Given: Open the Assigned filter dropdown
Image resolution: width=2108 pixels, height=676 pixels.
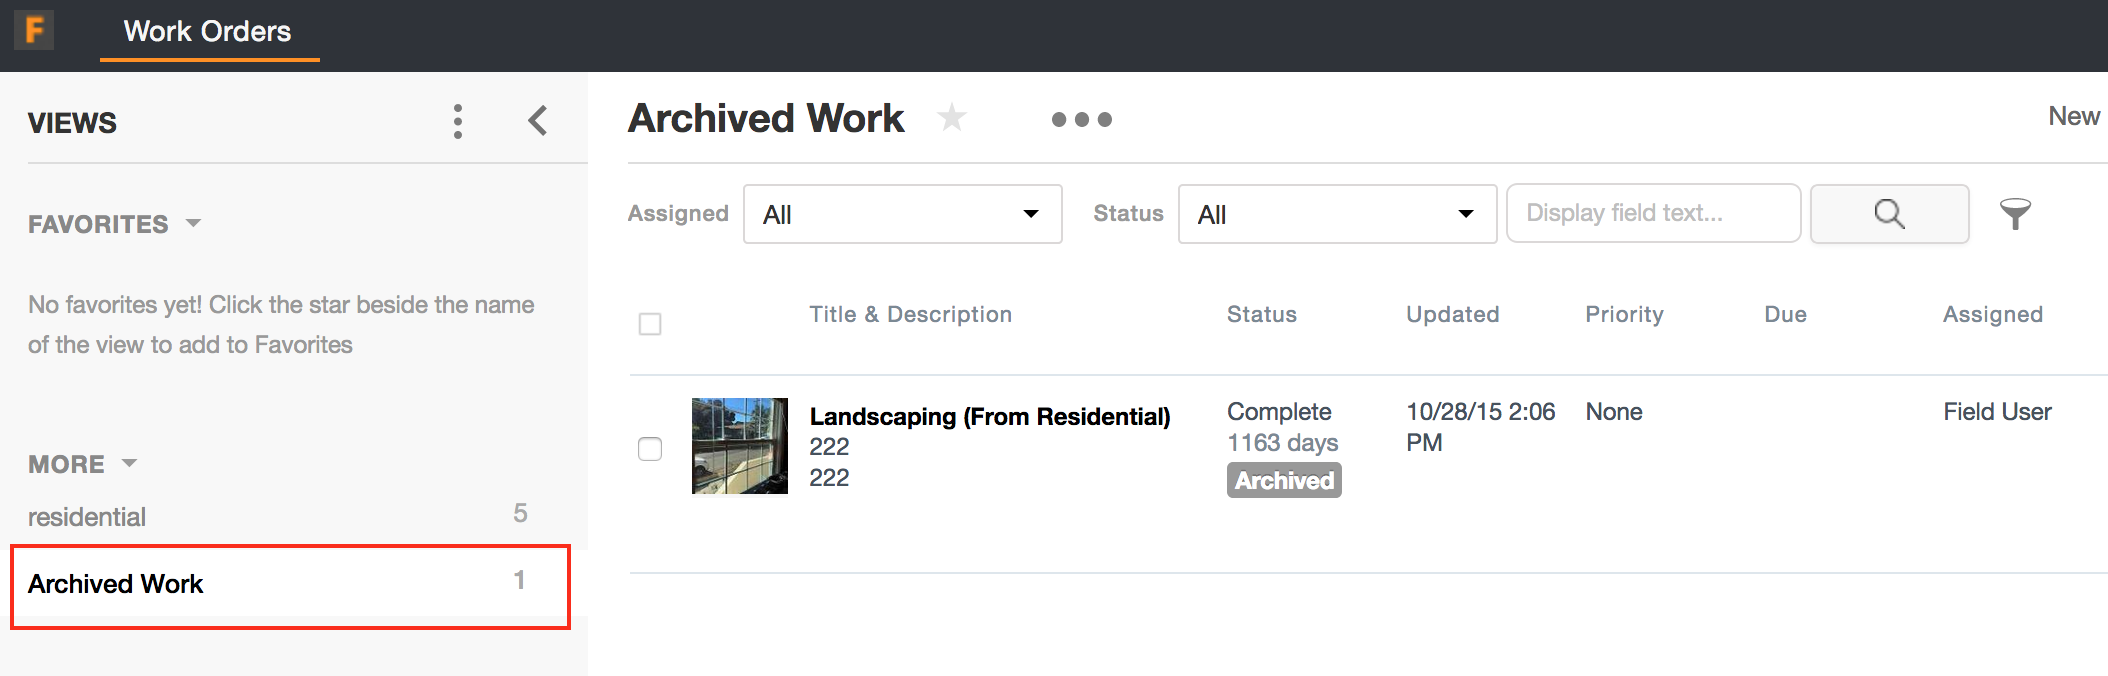Looking at the screenshot, I should pos(902,214).
